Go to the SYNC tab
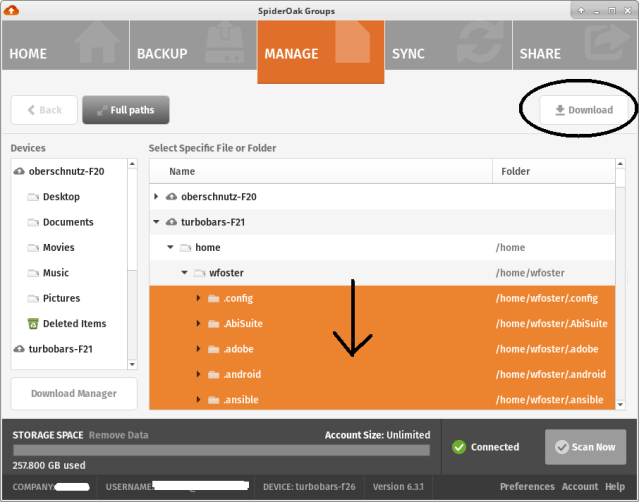Screen dimensions: 639x502 (x=447, y=53)
